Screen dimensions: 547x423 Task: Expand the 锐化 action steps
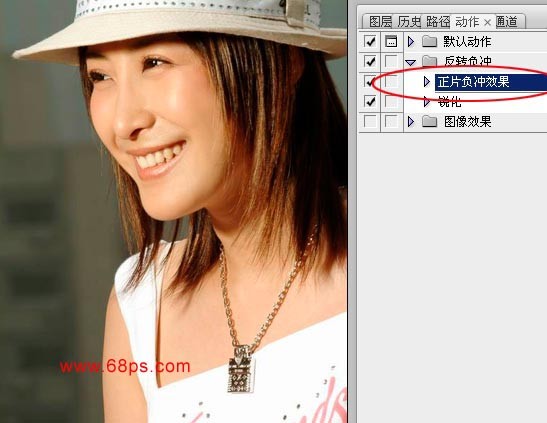[x=427, y=101]
